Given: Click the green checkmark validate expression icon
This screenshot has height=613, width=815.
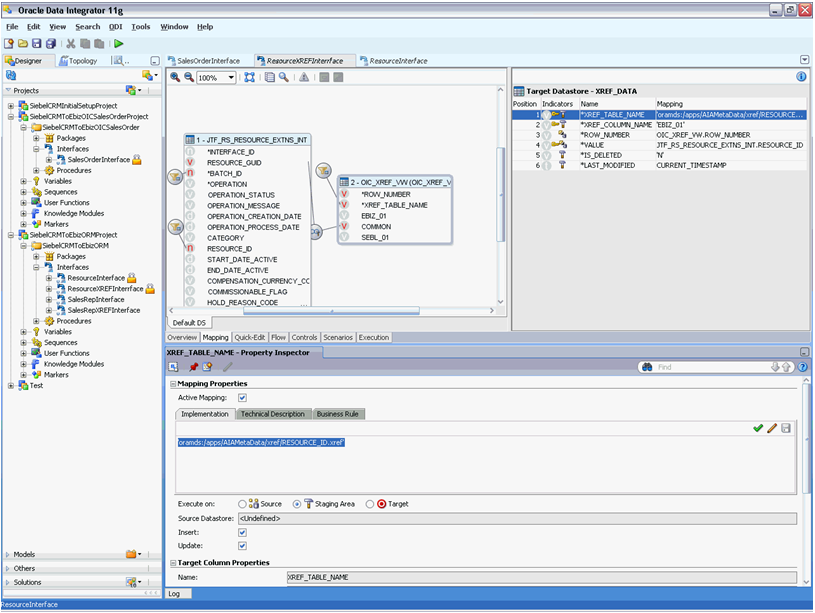Looking at the screenshot, I should point(758,428).
